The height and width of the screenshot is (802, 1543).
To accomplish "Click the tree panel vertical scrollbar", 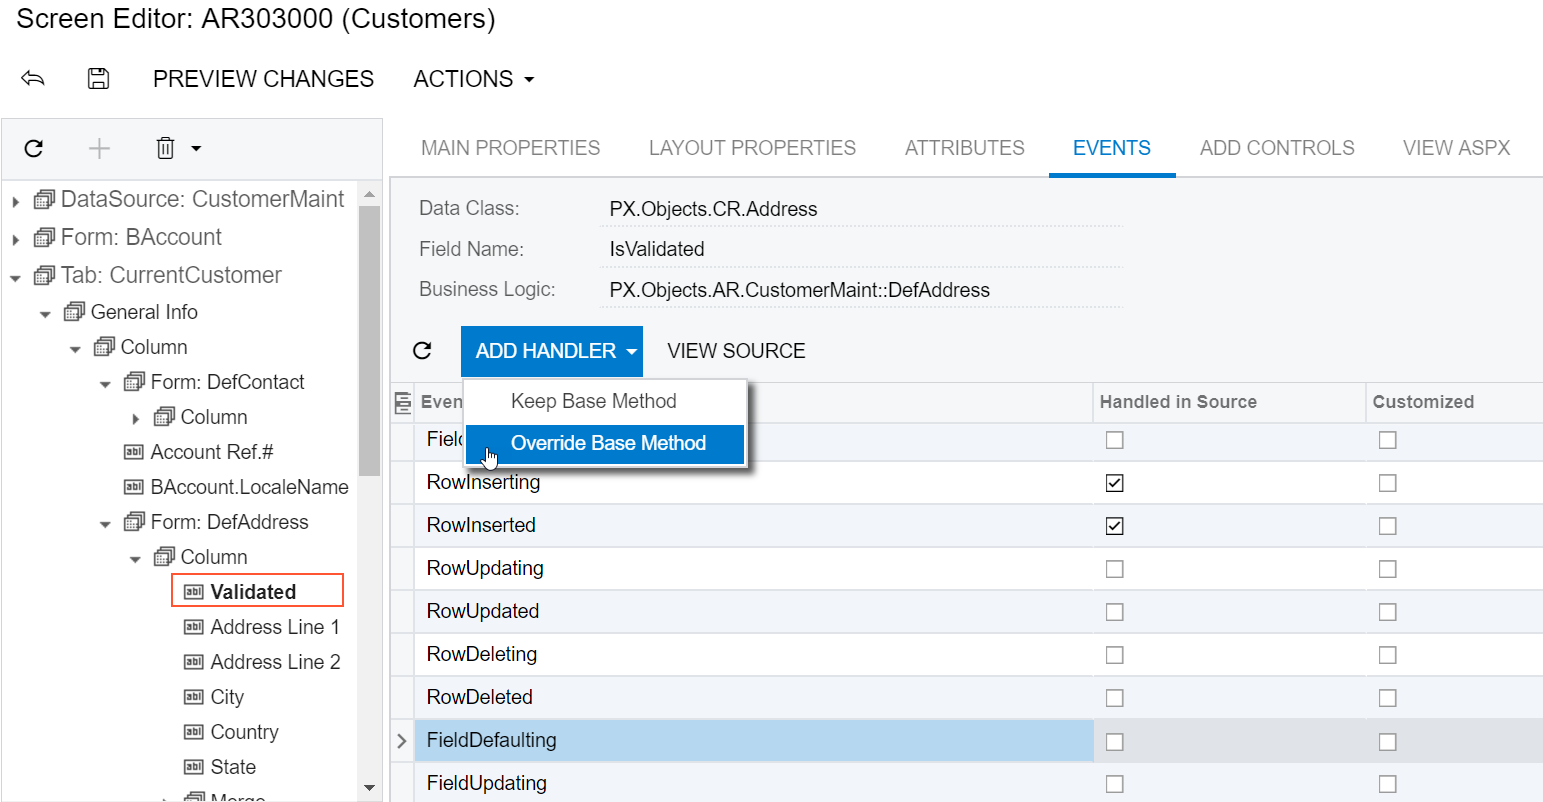I will pyautogui.click(x=369, y=340).
